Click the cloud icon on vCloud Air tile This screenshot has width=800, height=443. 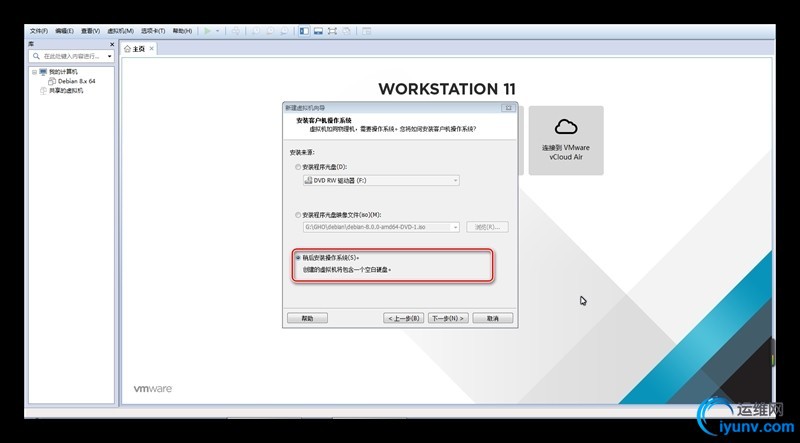[566, 126]
